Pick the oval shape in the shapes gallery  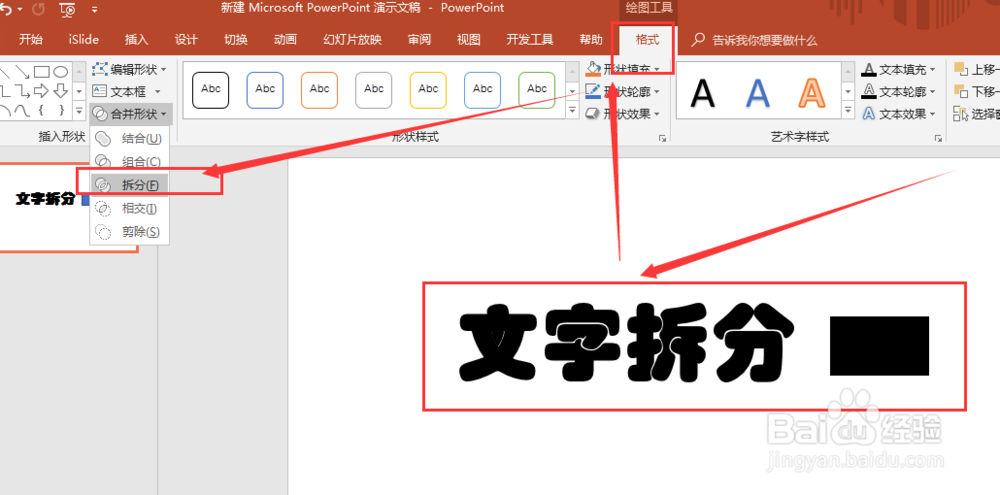coord(61,71)
